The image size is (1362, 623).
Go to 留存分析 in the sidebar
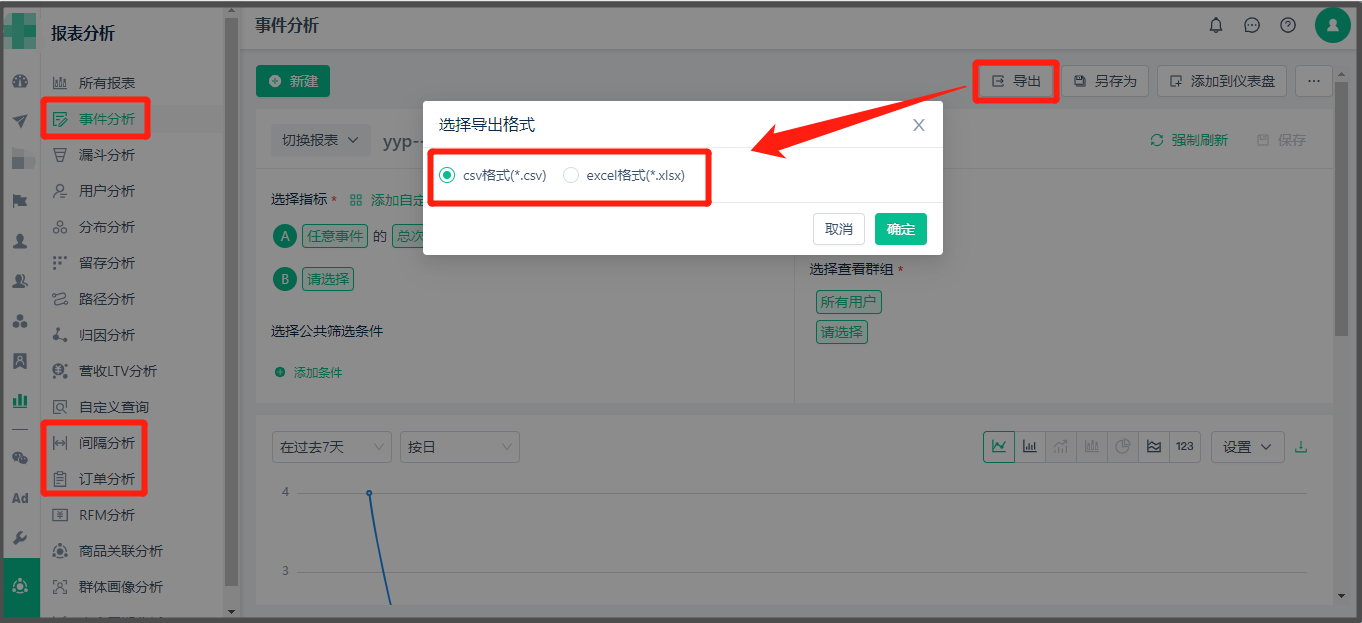point(106,263)
